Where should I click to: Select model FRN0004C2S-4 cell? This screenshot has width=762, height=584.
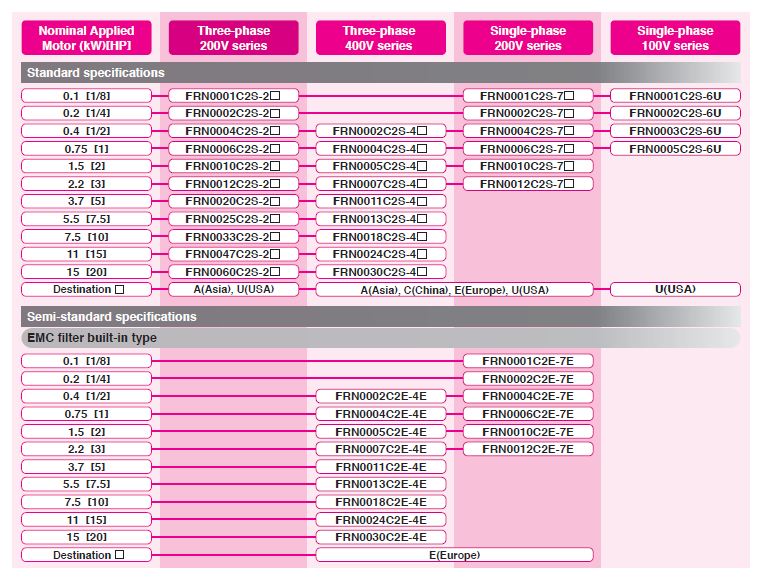click(x=381, y=149)
